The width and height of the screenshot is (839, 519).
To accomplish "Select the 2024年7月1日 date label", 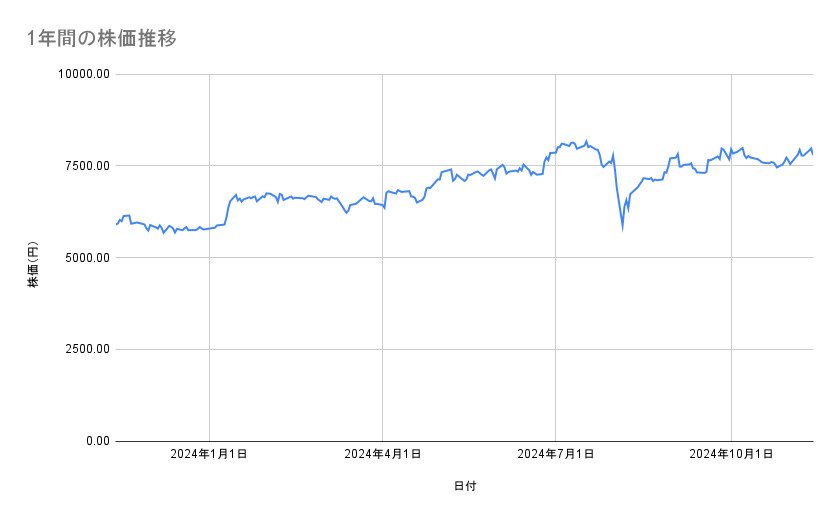I will pyautogui.click(x=556, y=455).
